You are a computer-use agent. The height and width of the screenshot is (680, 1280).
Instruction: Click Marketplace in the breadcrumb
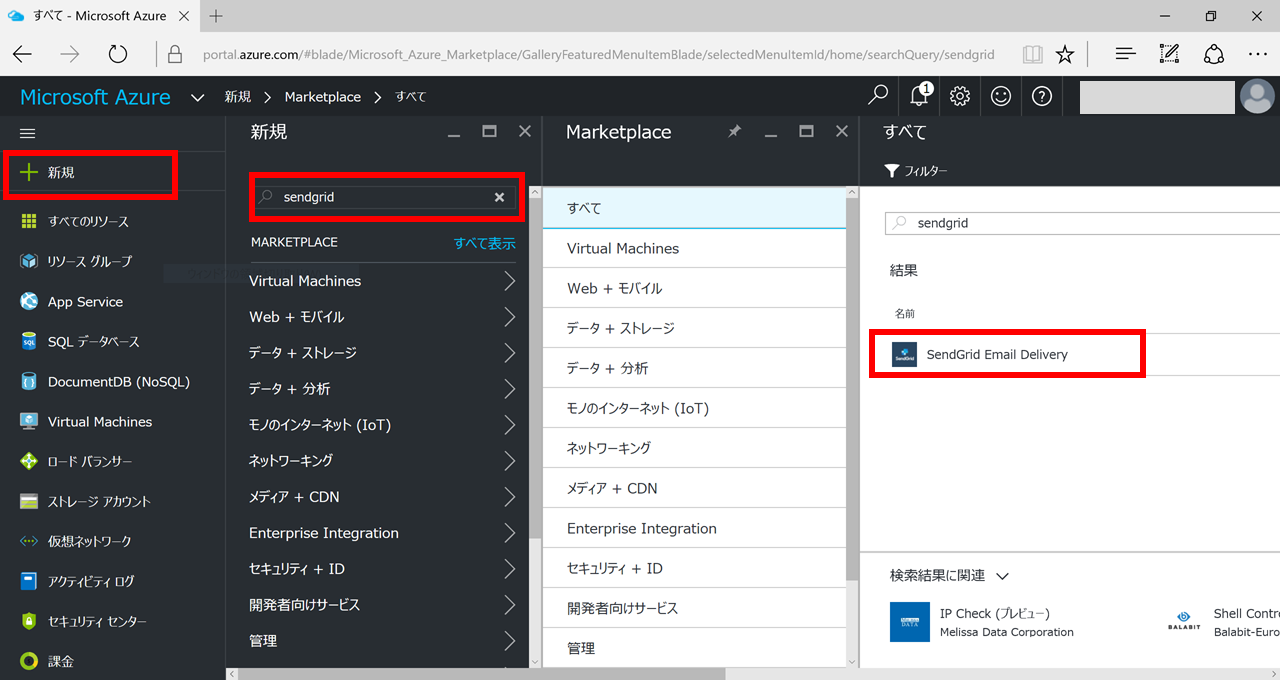click(x=323, y=97)
